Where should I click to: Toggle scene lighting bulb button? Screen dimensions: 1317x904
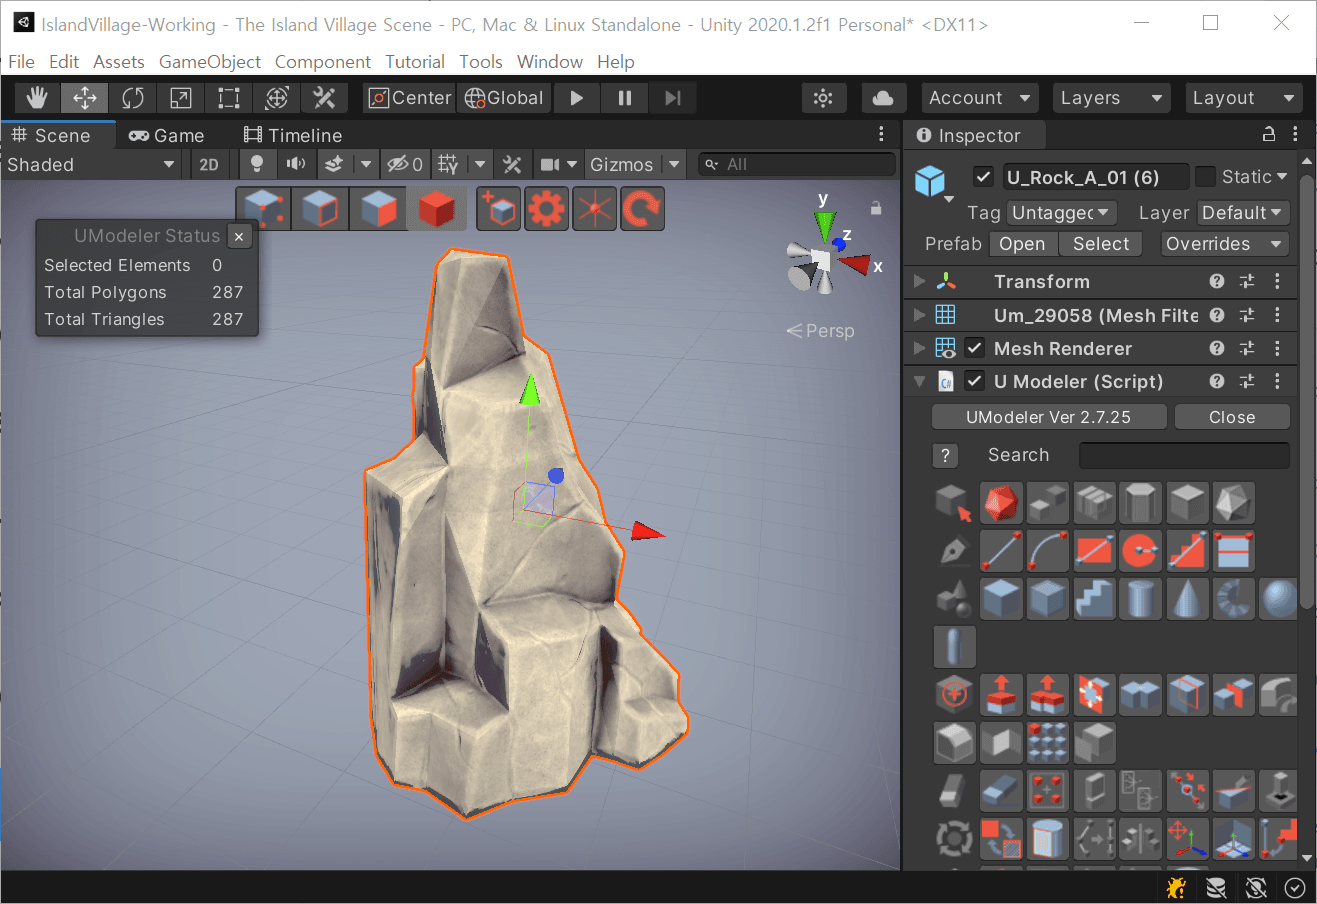click(257, 164)
